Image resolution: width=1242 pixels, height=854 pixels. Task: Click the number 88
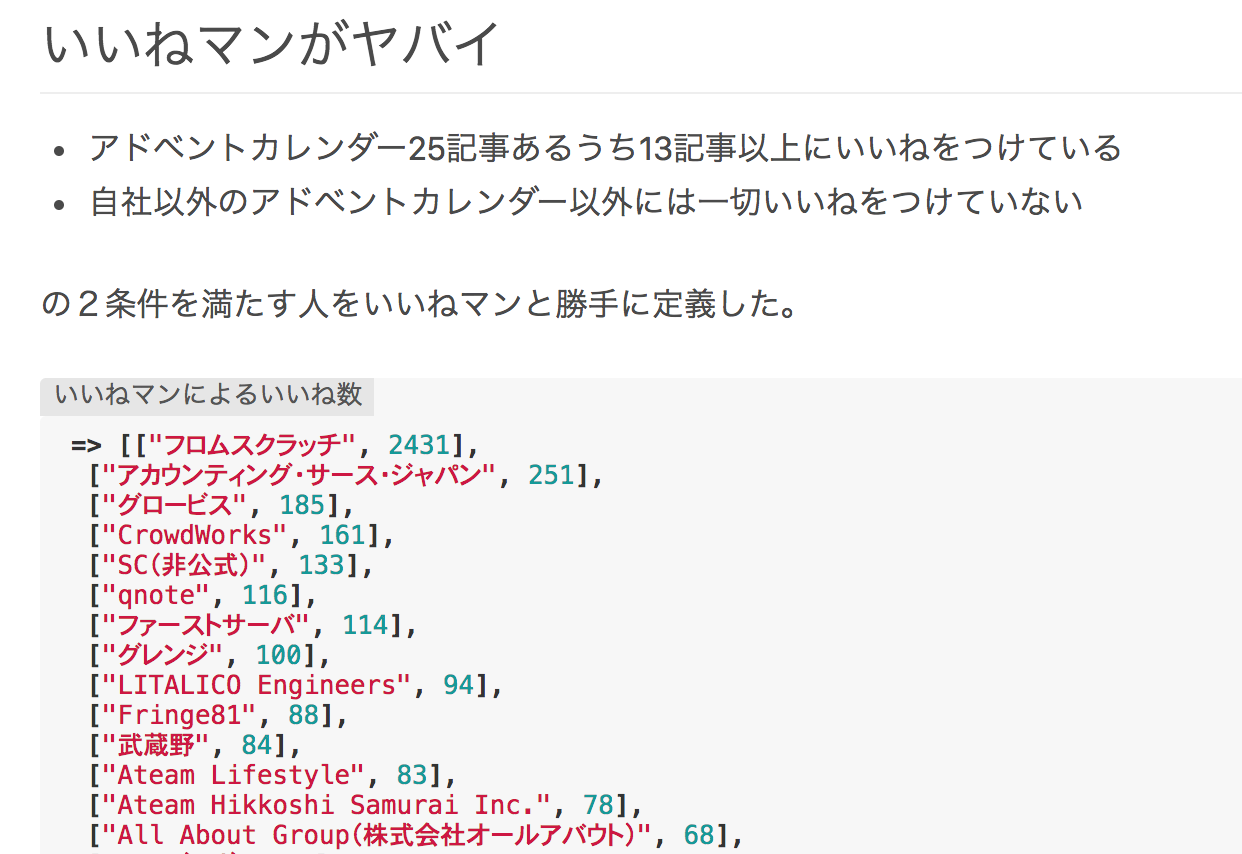(303, 715)
